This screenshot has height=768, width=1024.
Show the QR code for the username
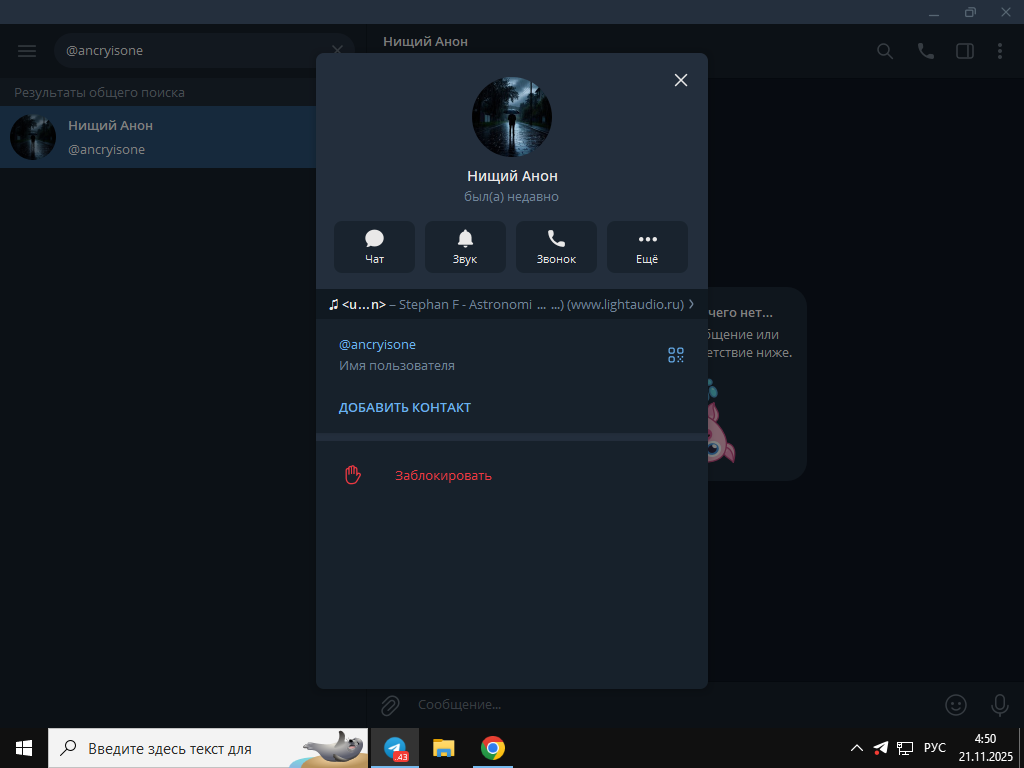click(x=676, y=355)
